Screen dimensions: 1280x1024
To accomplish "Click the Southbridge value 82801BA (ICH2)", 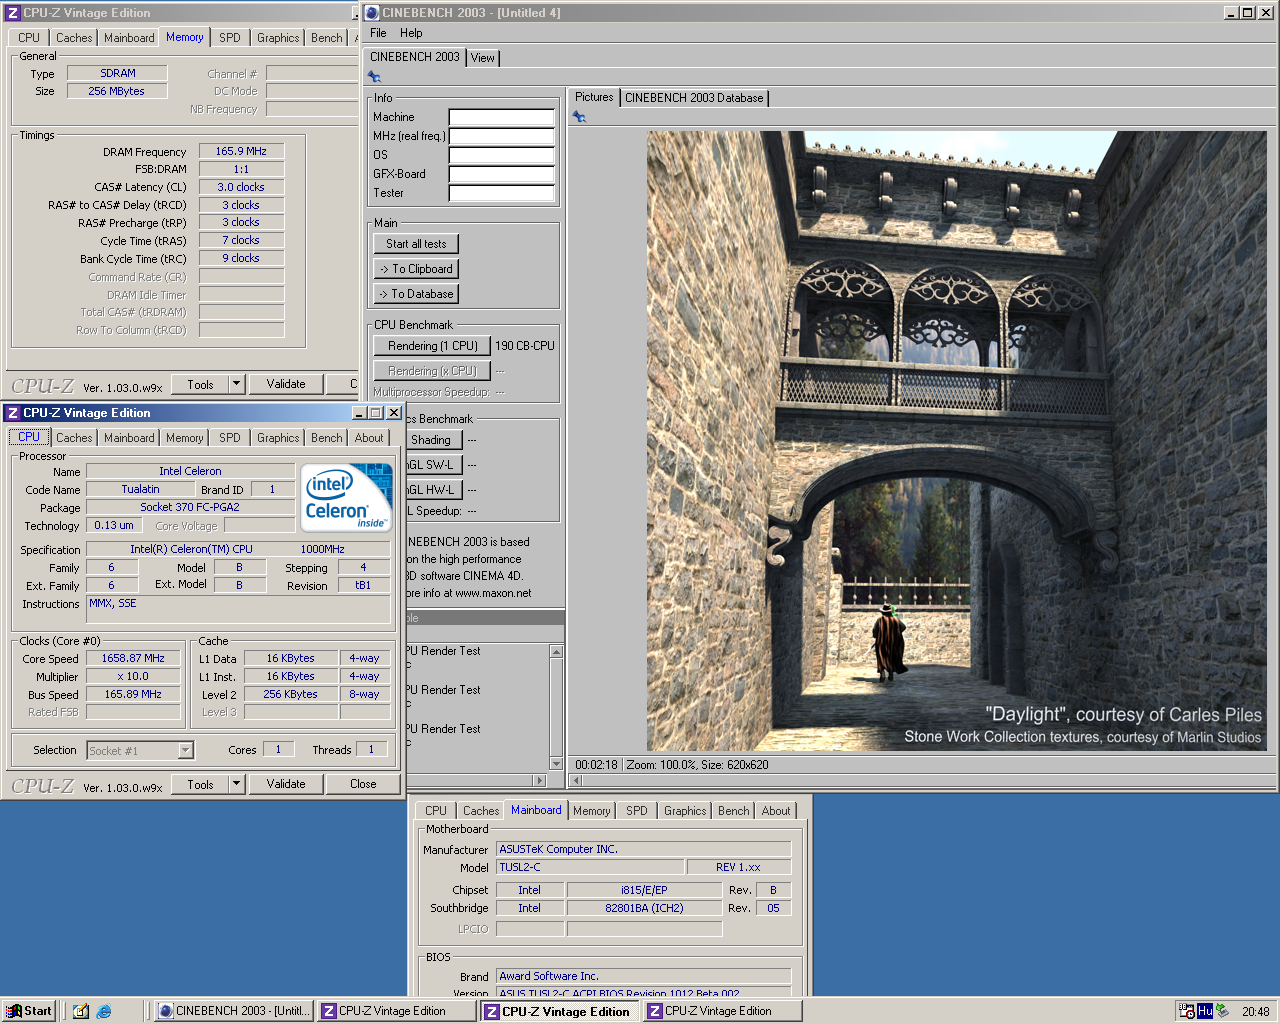I will coord(644,908).
